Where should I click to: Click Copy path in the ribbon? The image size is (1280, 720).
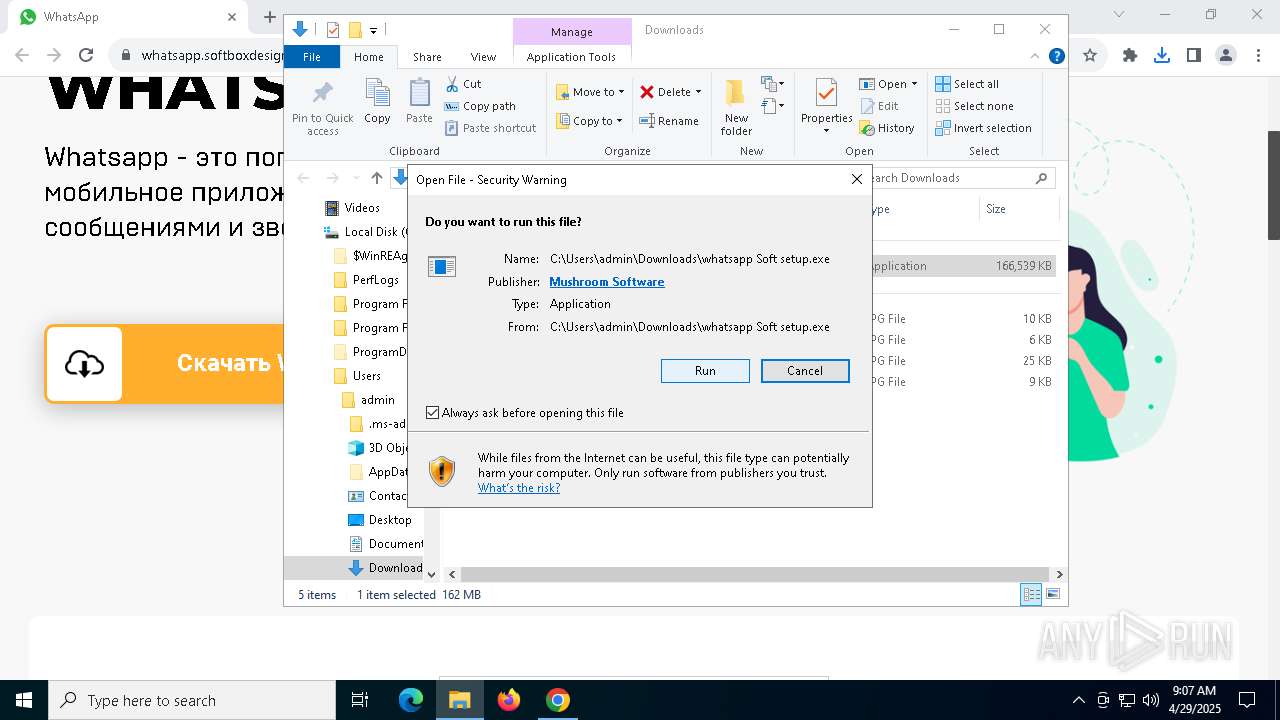click(480, 106)
